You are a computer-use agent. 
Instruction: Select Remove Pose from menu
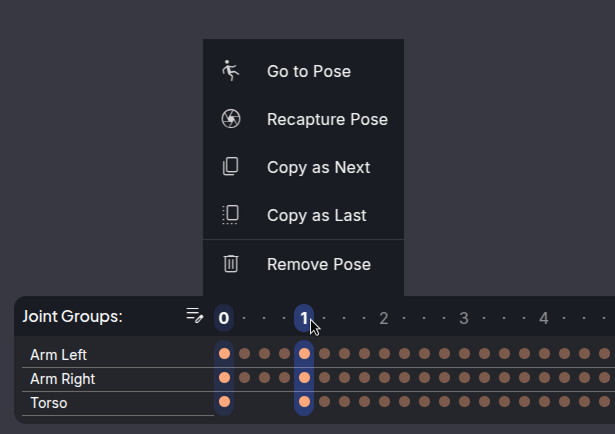tap(303, 264)
